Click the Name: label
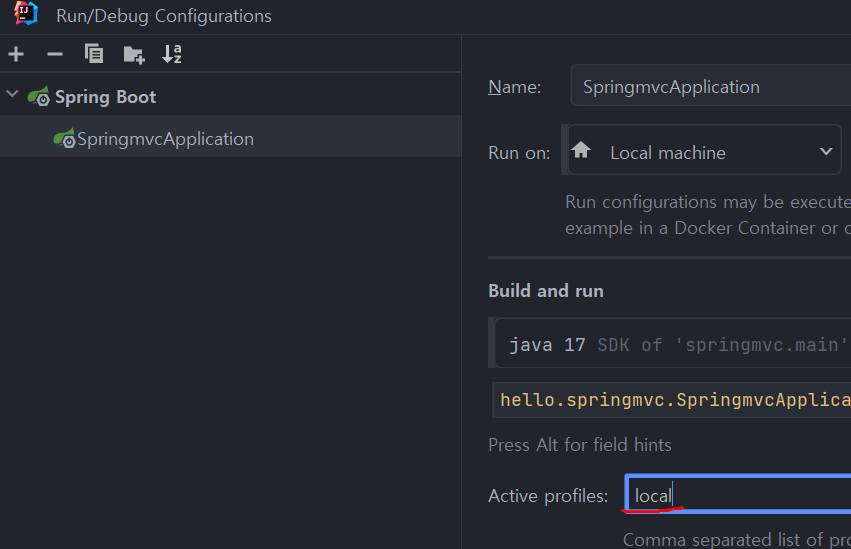The width and height of the screenshot is (851, 549). pos(515,87)
